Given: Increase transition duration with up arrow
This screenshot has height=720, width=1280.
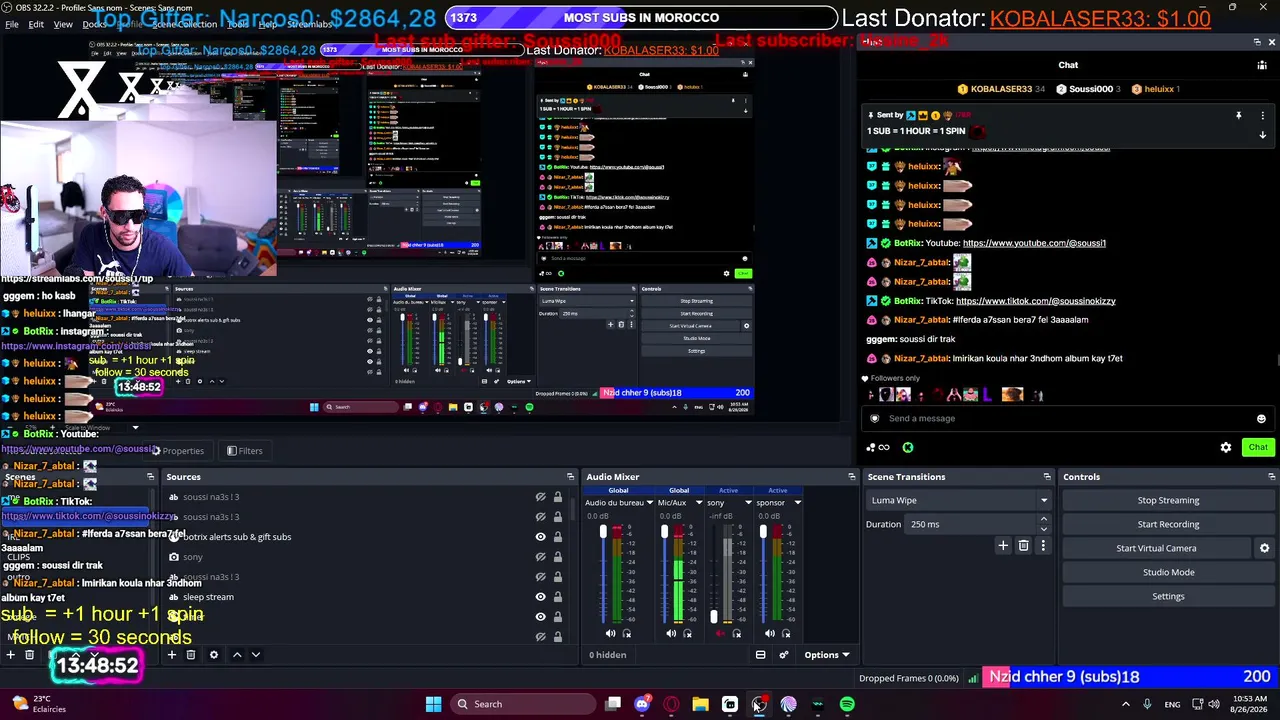Looking at the screenshot, I should (1044, 519).
